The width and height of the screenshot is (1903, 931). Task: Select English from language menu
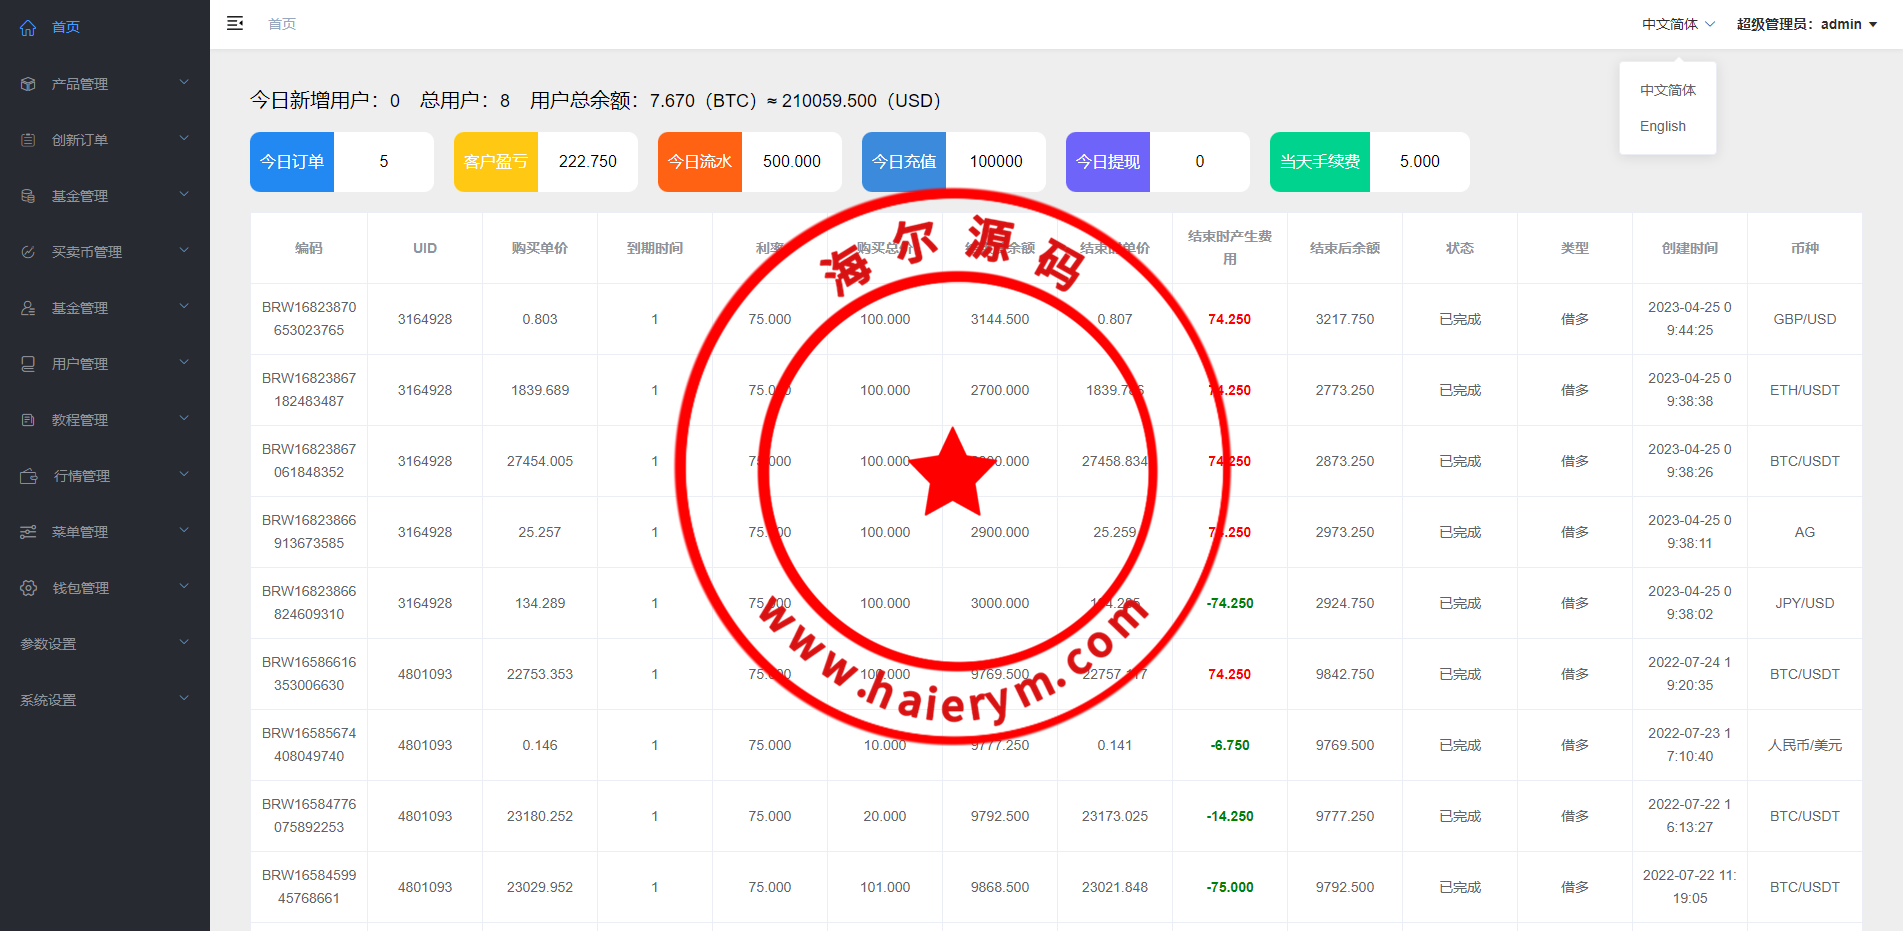tap(1662, 126)
